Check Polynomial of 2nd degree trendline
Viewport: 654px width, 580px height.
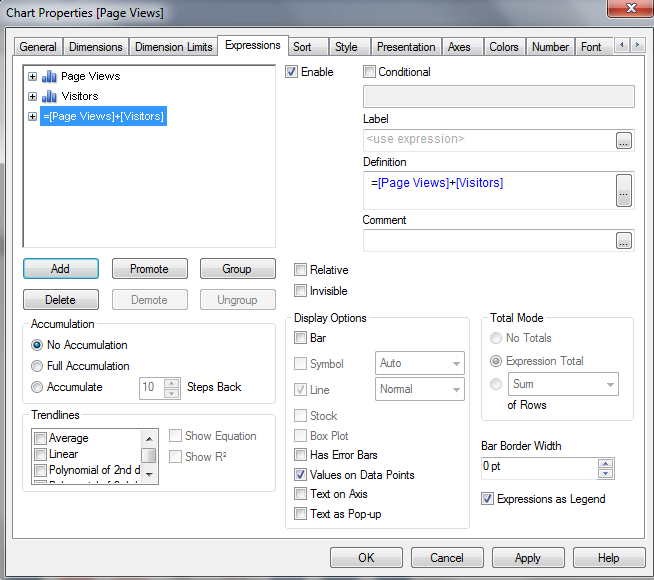point(40,470)
